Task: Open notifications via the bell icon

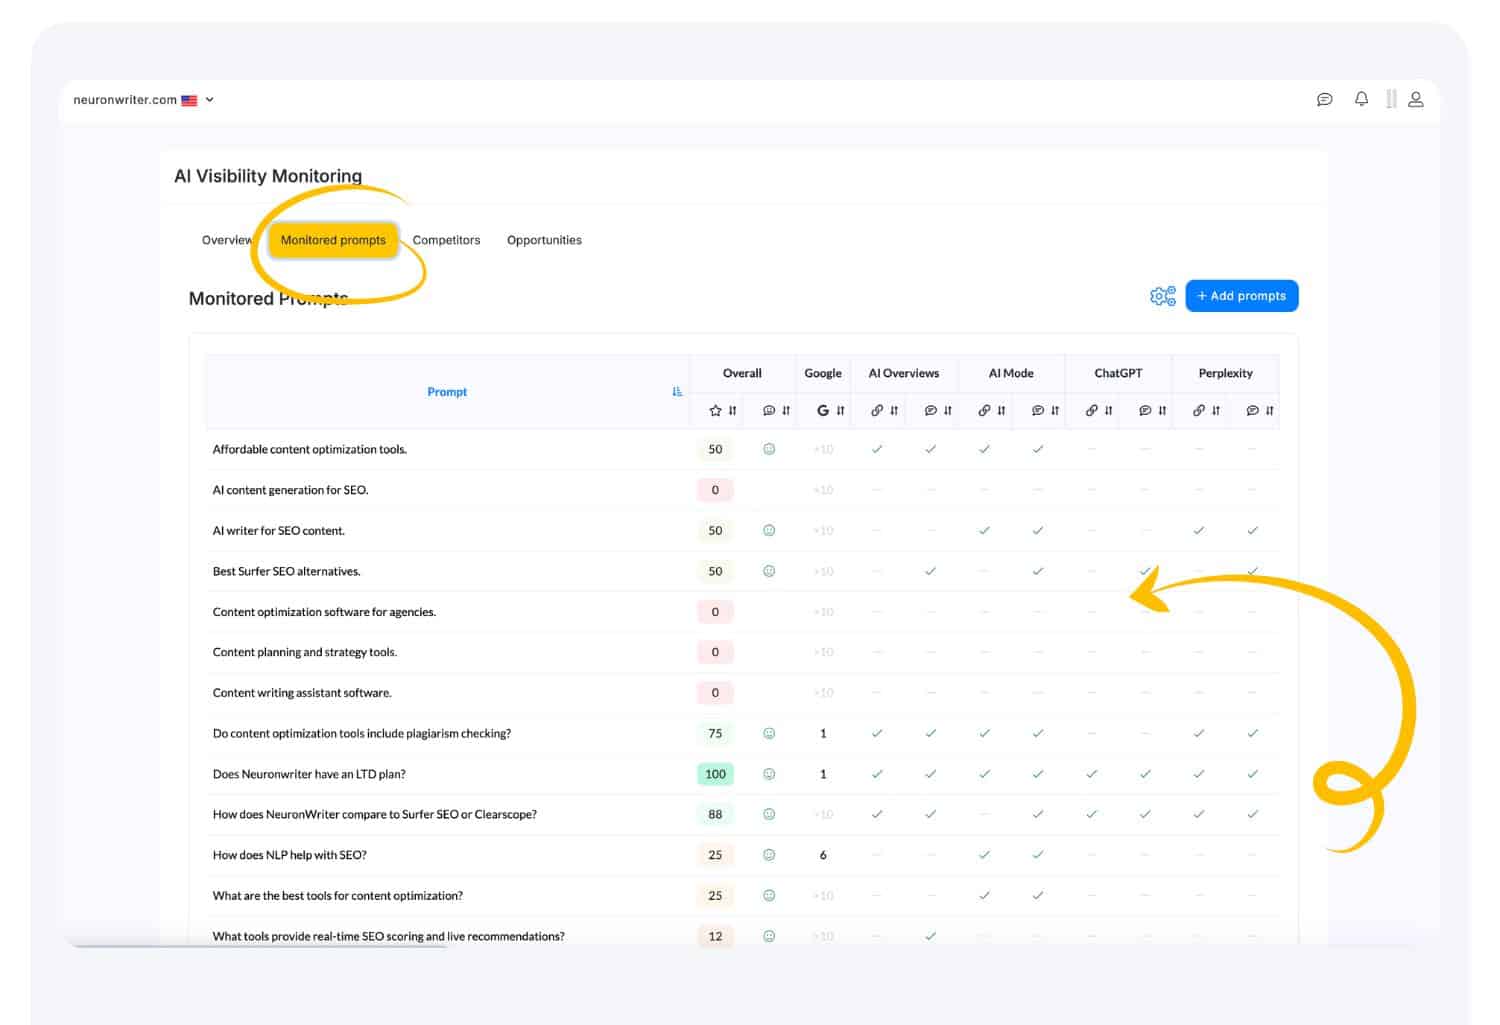Action: click(1361, 99)
